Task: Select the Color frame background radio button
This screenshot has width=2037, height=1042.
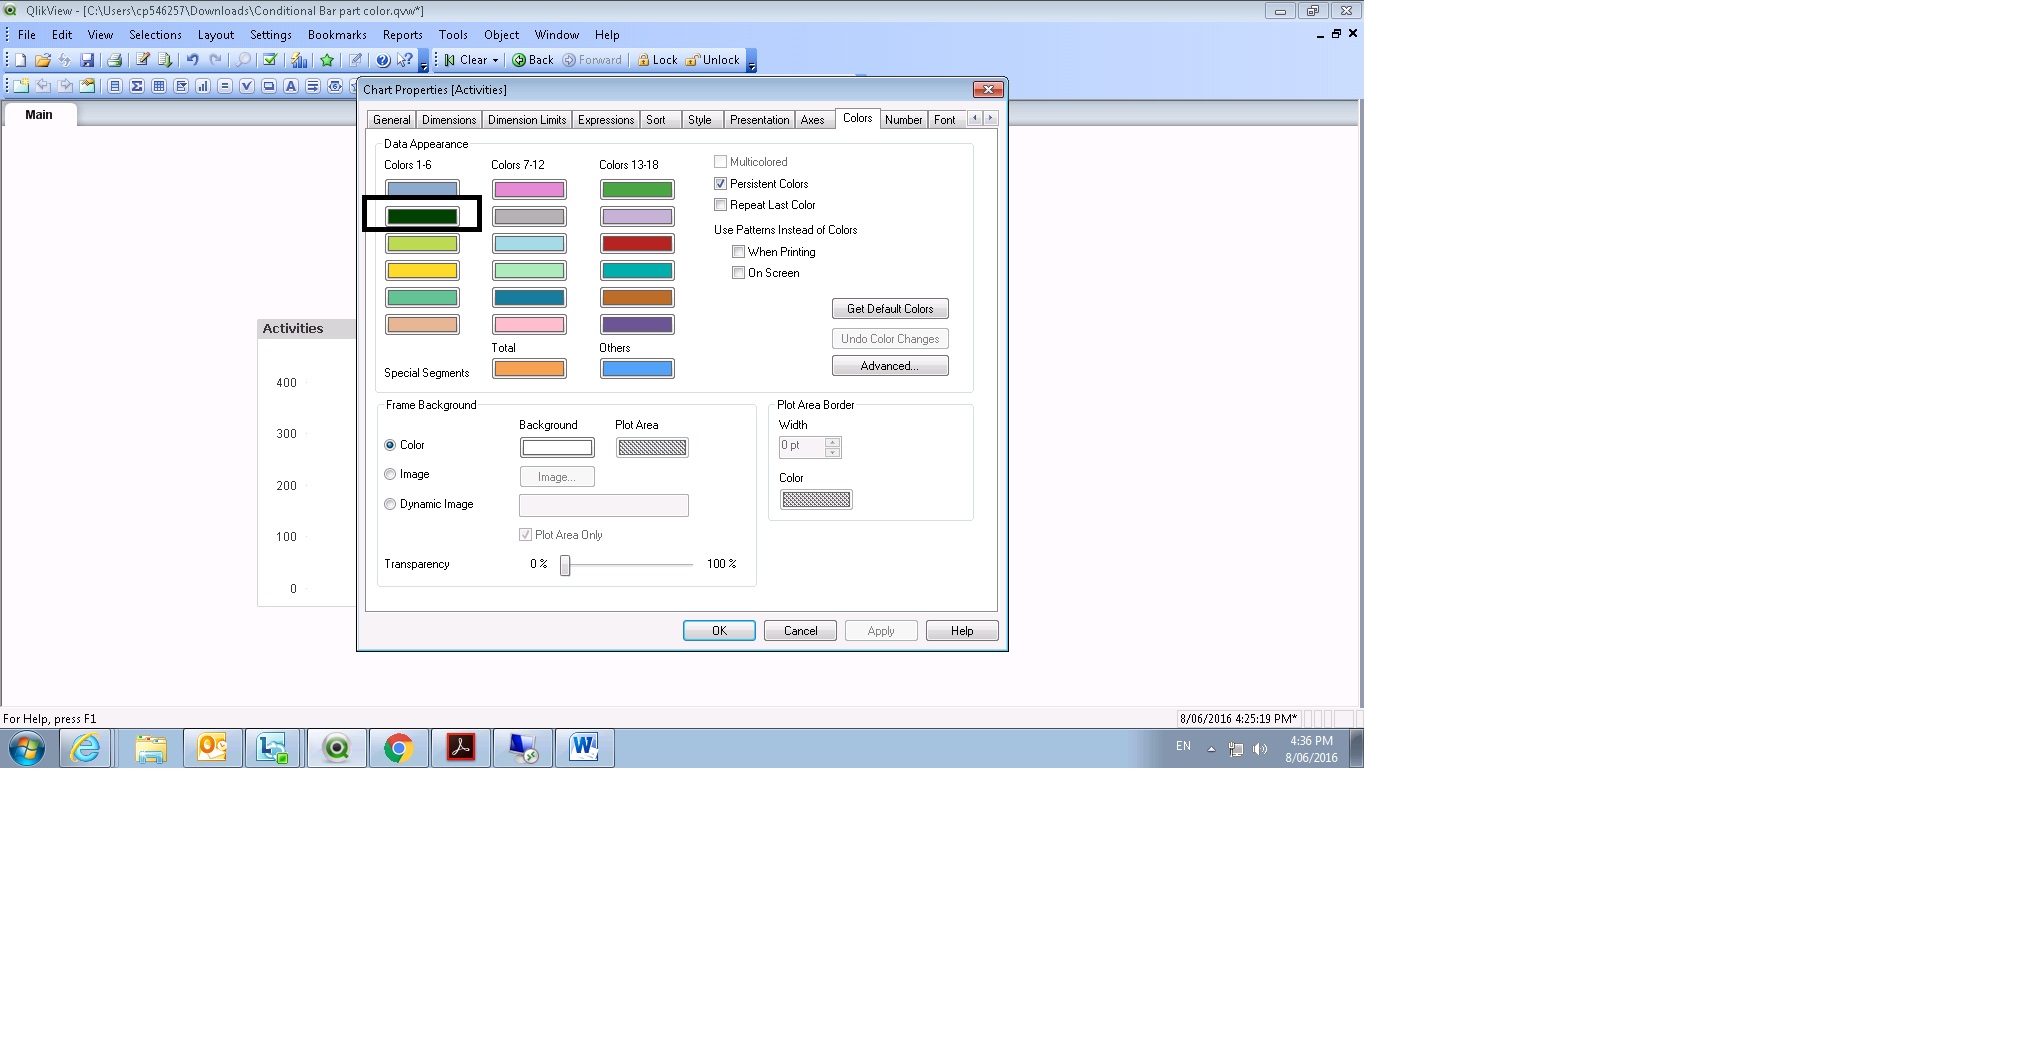Action: [x=390, y=445]
